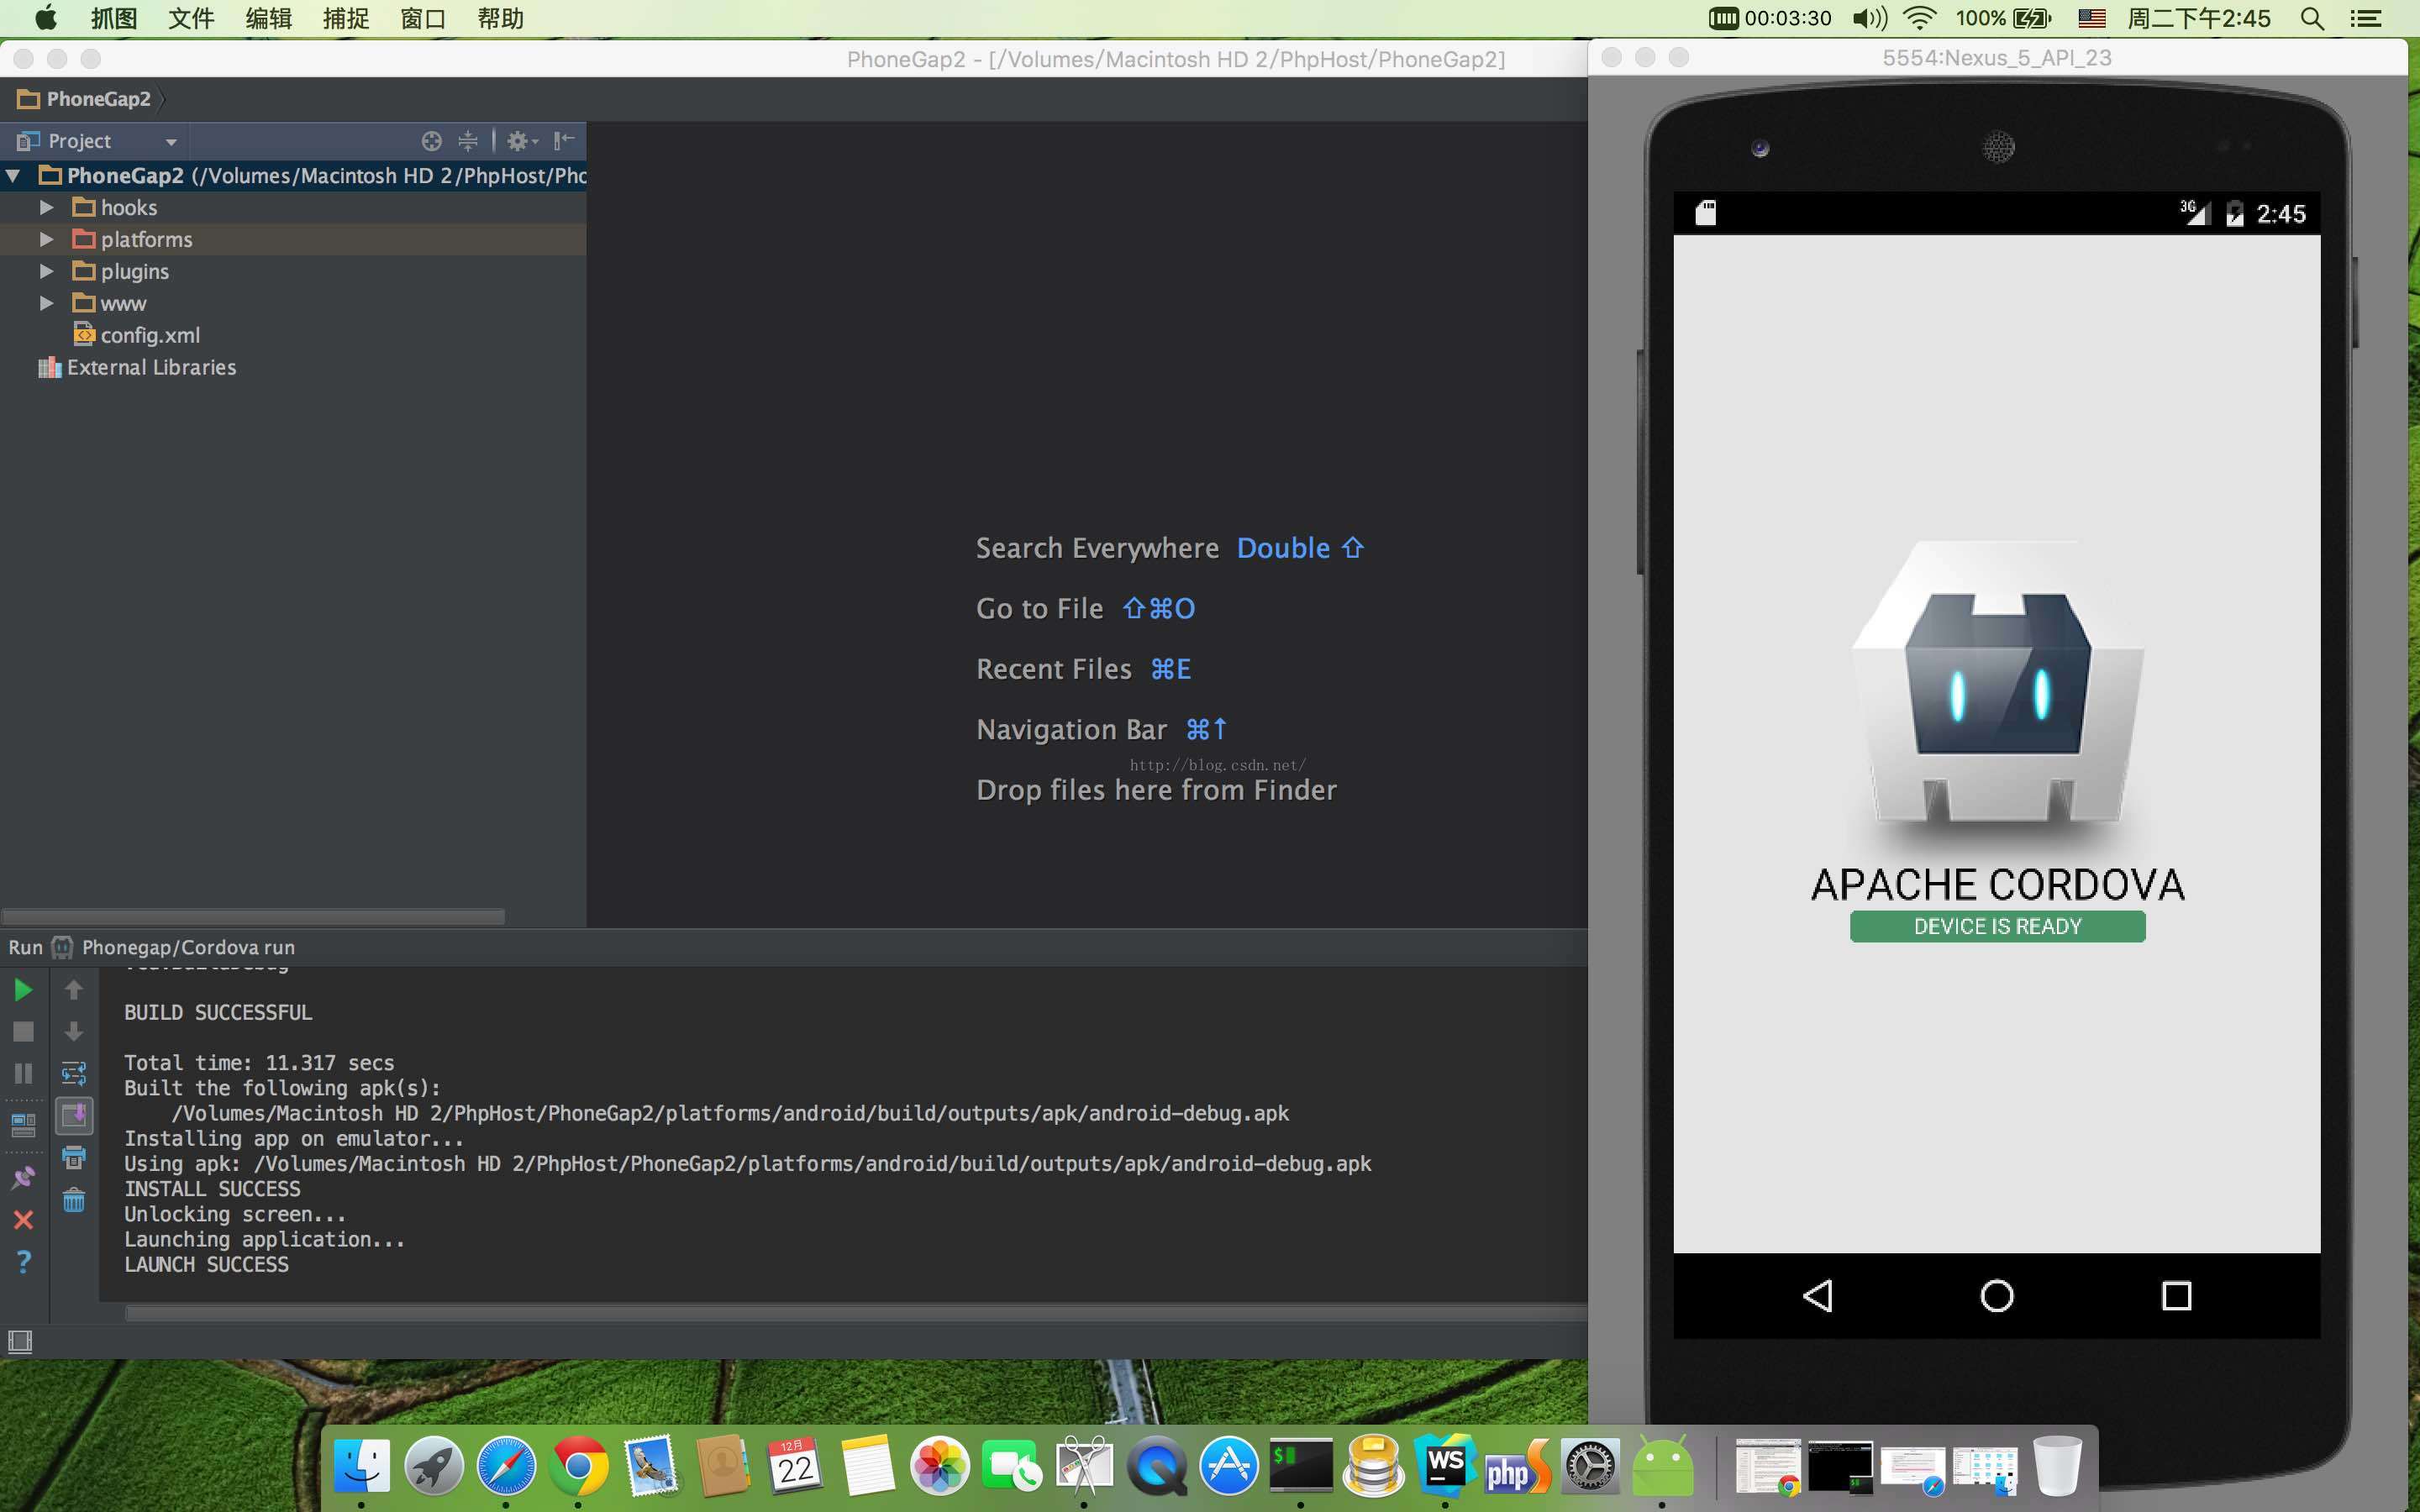Screen dimensions: 2420x1512
Task: Collapse all in the Project panel
Action: [x=467, y=141]
